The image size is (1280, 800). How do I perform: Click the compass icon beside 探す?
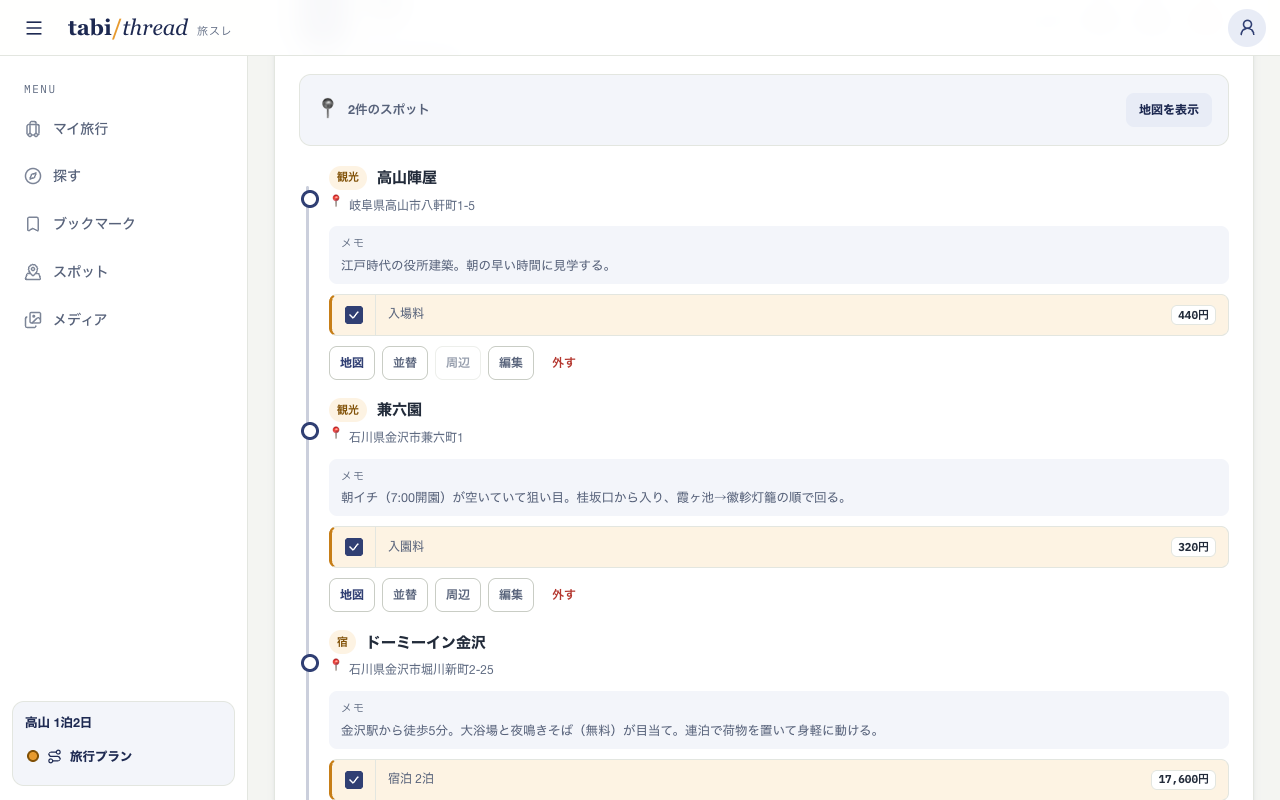(33, 176)
